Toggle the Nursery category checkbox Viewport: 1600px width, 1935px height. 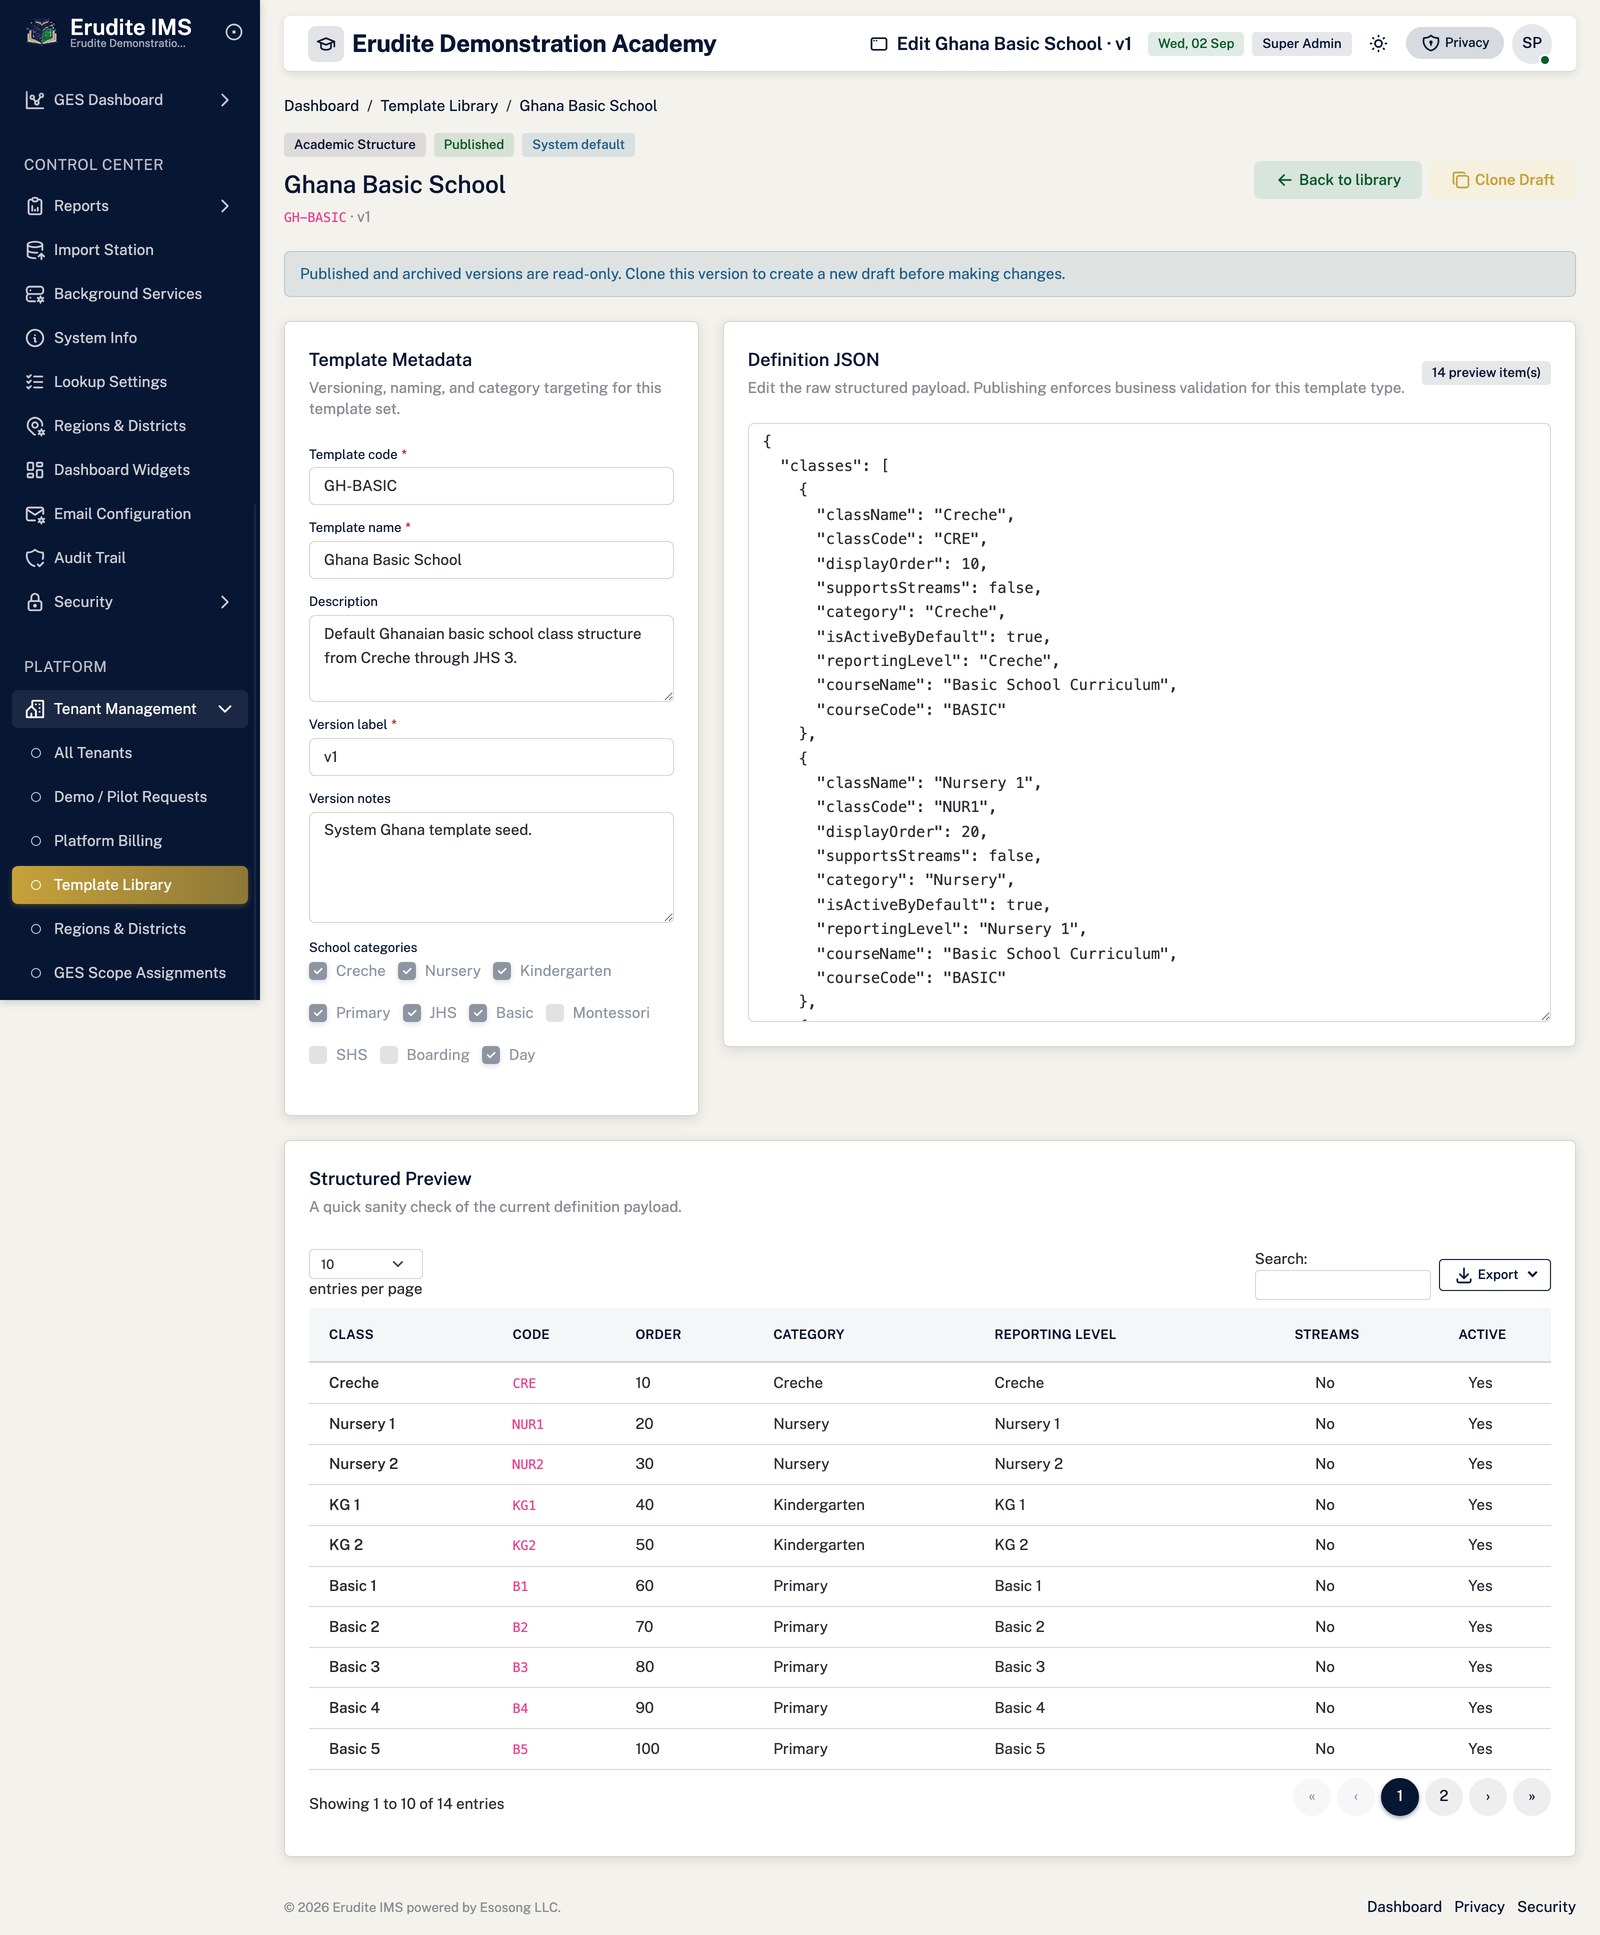tap(407, 971)
